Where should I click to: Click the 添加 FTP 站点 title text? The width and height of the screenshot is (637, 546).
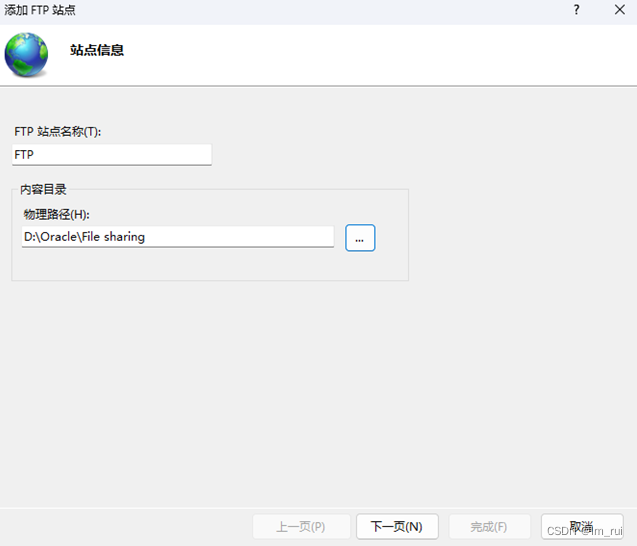(x=40, y=10)
